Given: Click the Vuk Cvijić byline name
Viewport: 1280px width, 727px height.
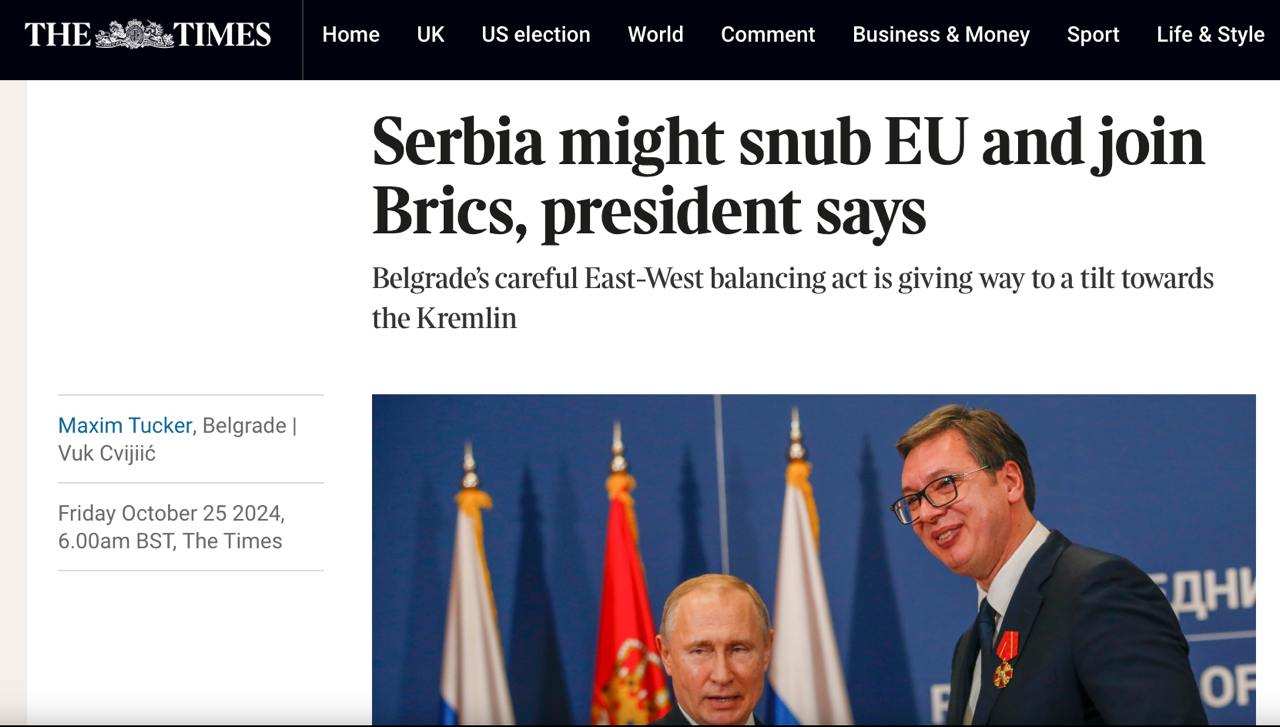Looking at the screenshot, I should [x=107, y=453].
